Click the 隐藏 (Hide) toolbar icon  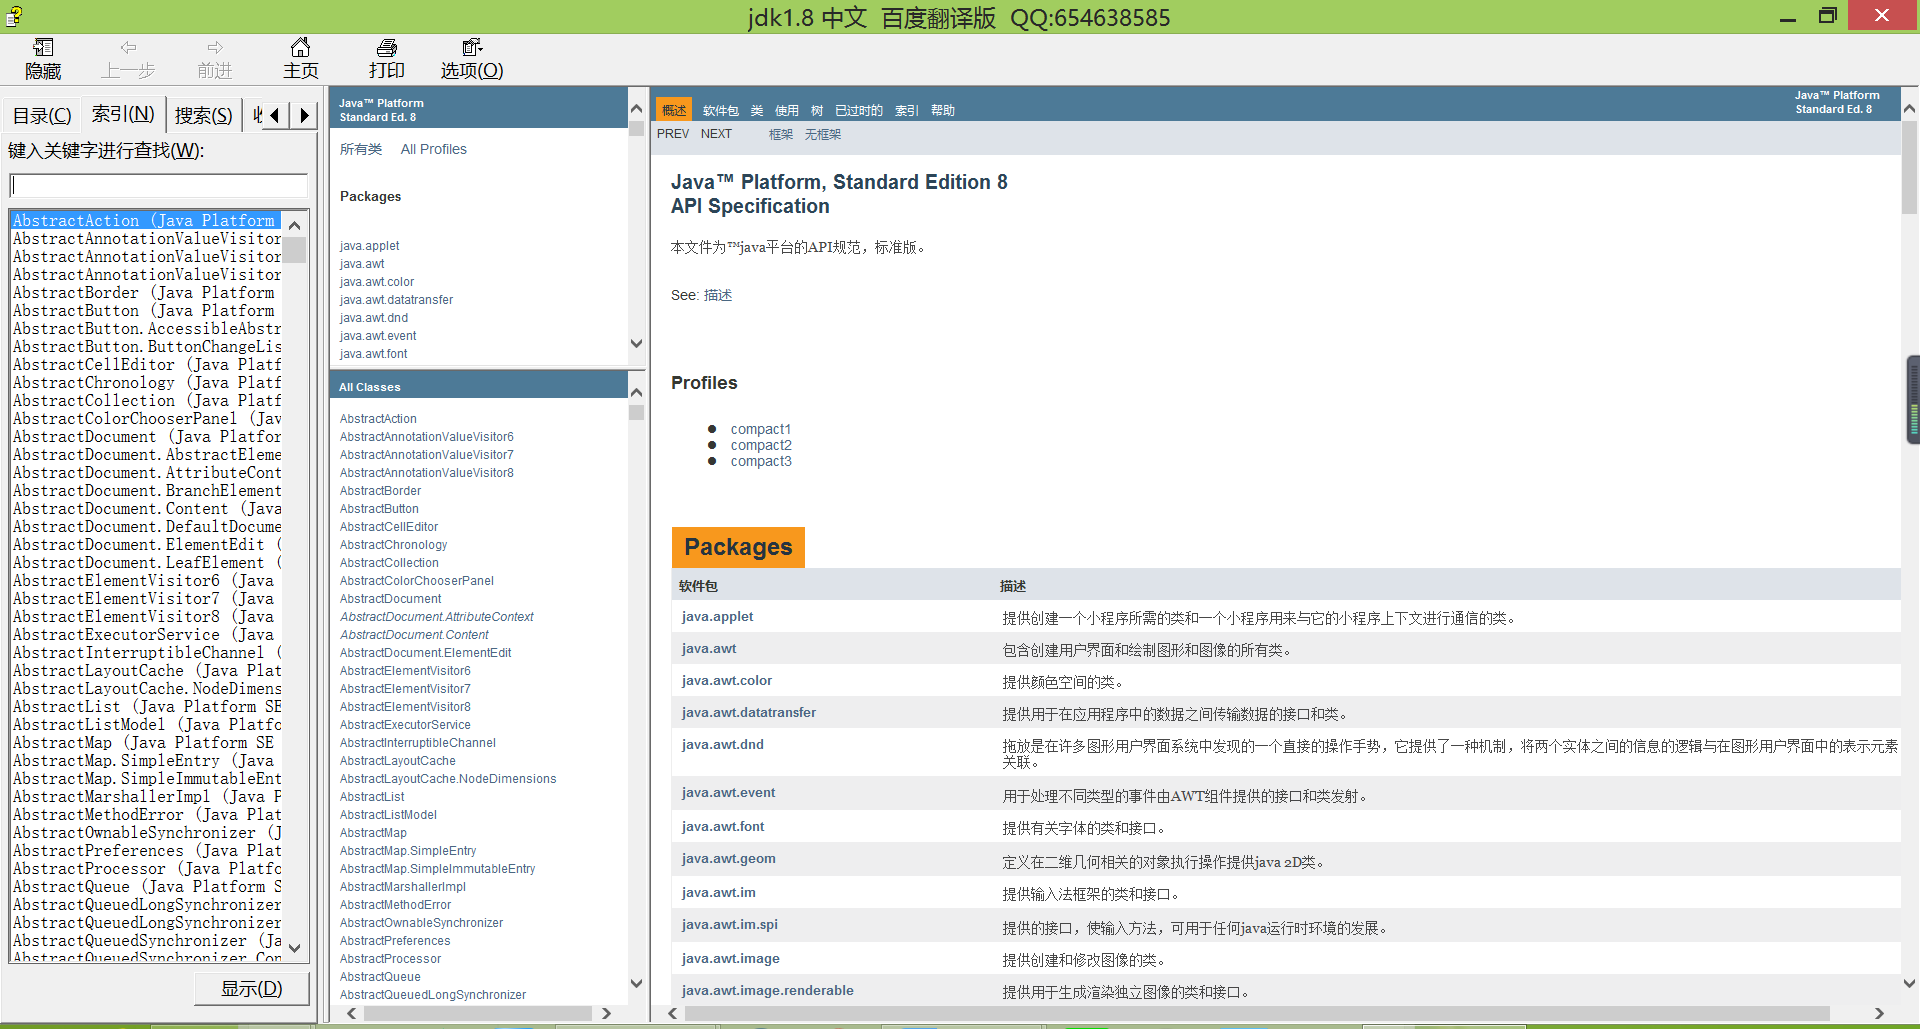coord(43,48)
